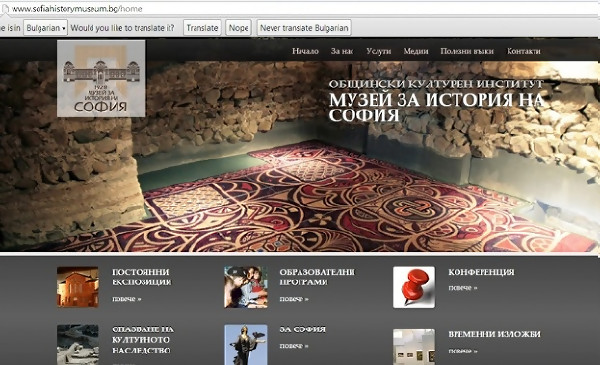600x365 pixels.
Task: Click the Временни изложби heading
Action: tap(494, 334)
